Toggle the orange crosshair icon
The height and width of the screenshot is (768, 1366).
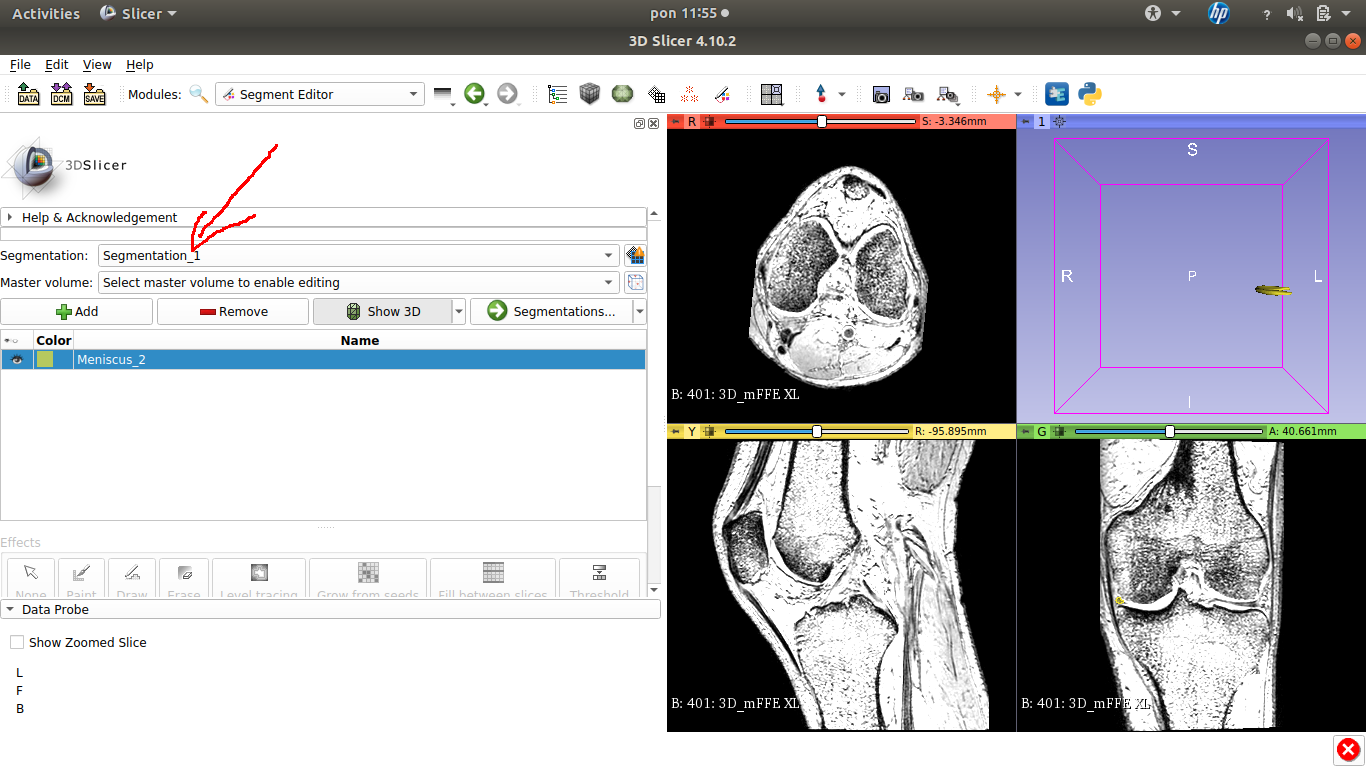point(996,94)
